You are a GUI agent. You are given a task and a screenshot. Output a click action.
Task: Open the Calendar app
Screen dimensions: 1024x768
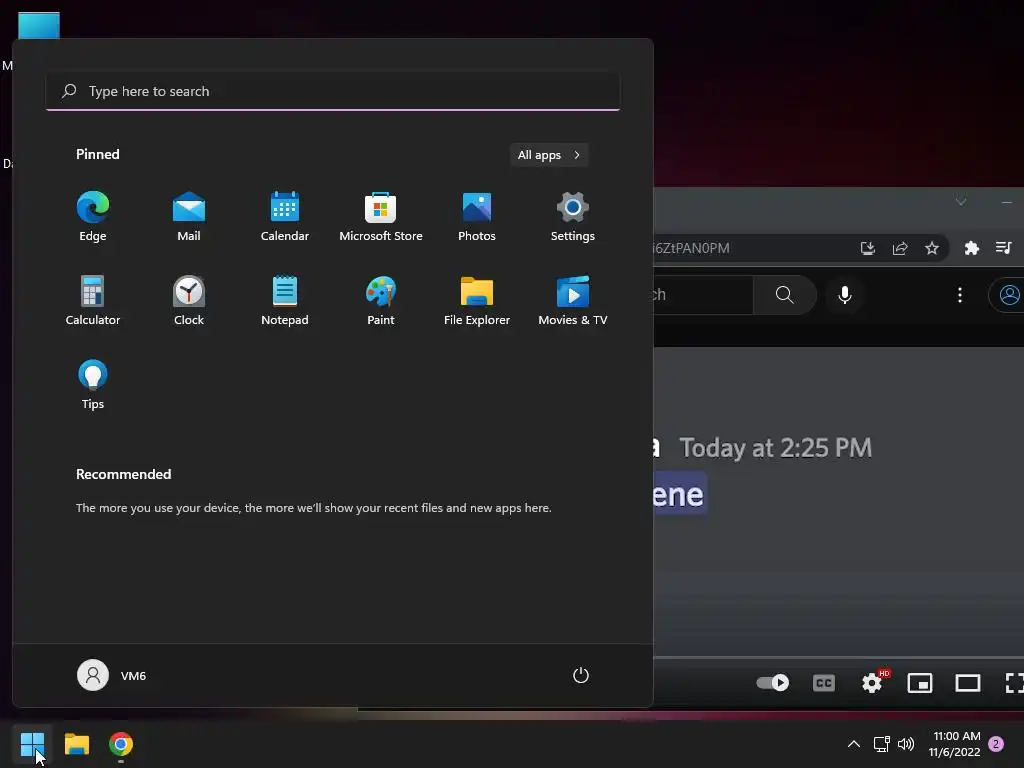pos(285,217)
